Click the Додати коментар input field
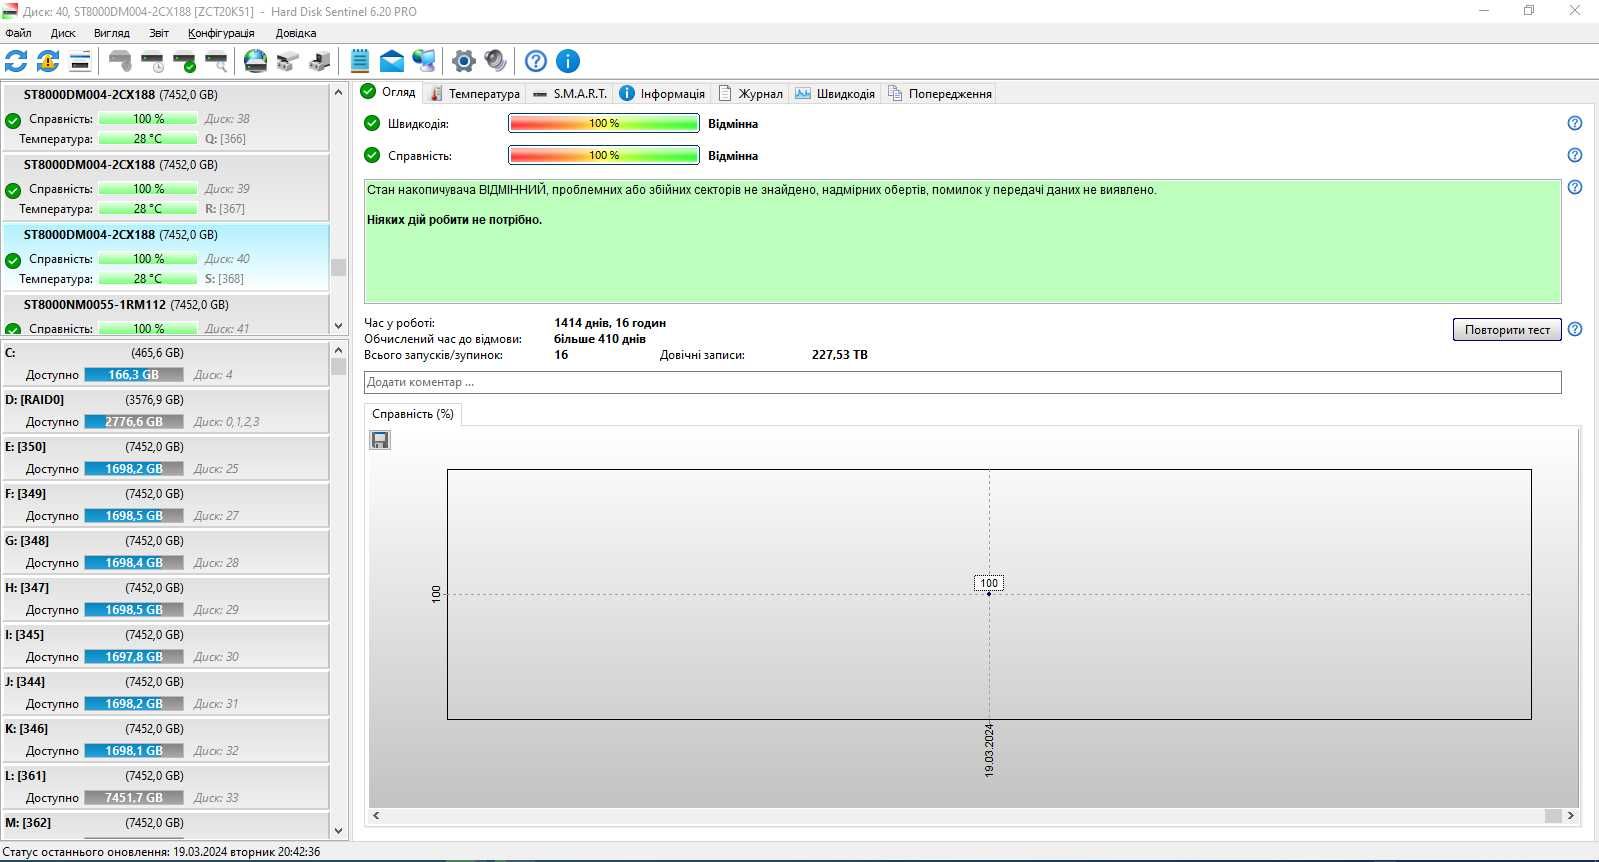The height and width of the screenshot is (862, 1599). pos(962,382)
